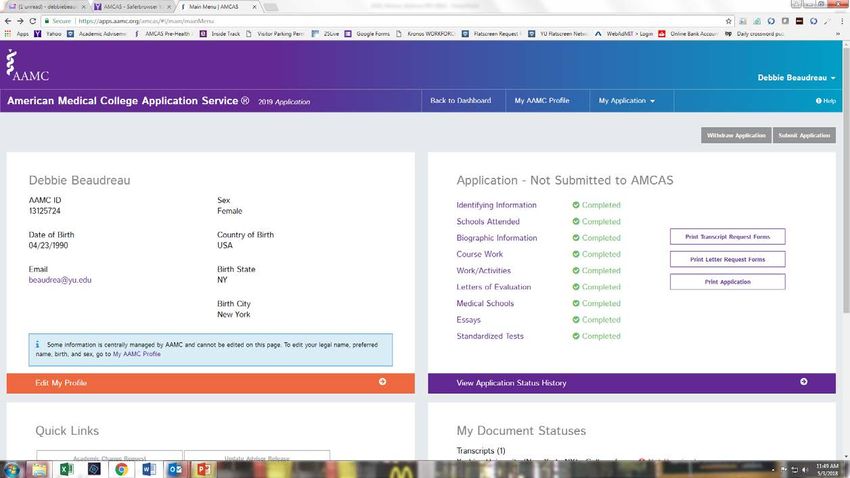Image resolution: width=850 pixels, height=478 pixels.
Task: Click the taskbar clock showing 11:49 AM
Action: pos(827,469)
